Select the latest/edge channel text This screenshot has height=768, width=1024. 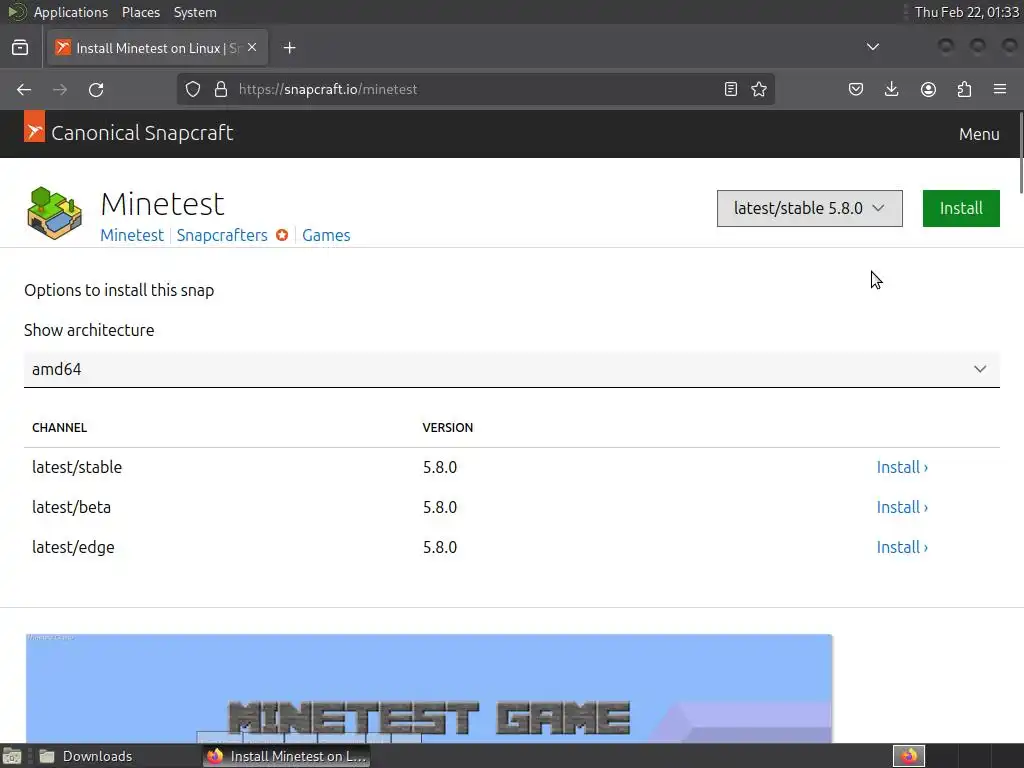click(x=73, y=547)
